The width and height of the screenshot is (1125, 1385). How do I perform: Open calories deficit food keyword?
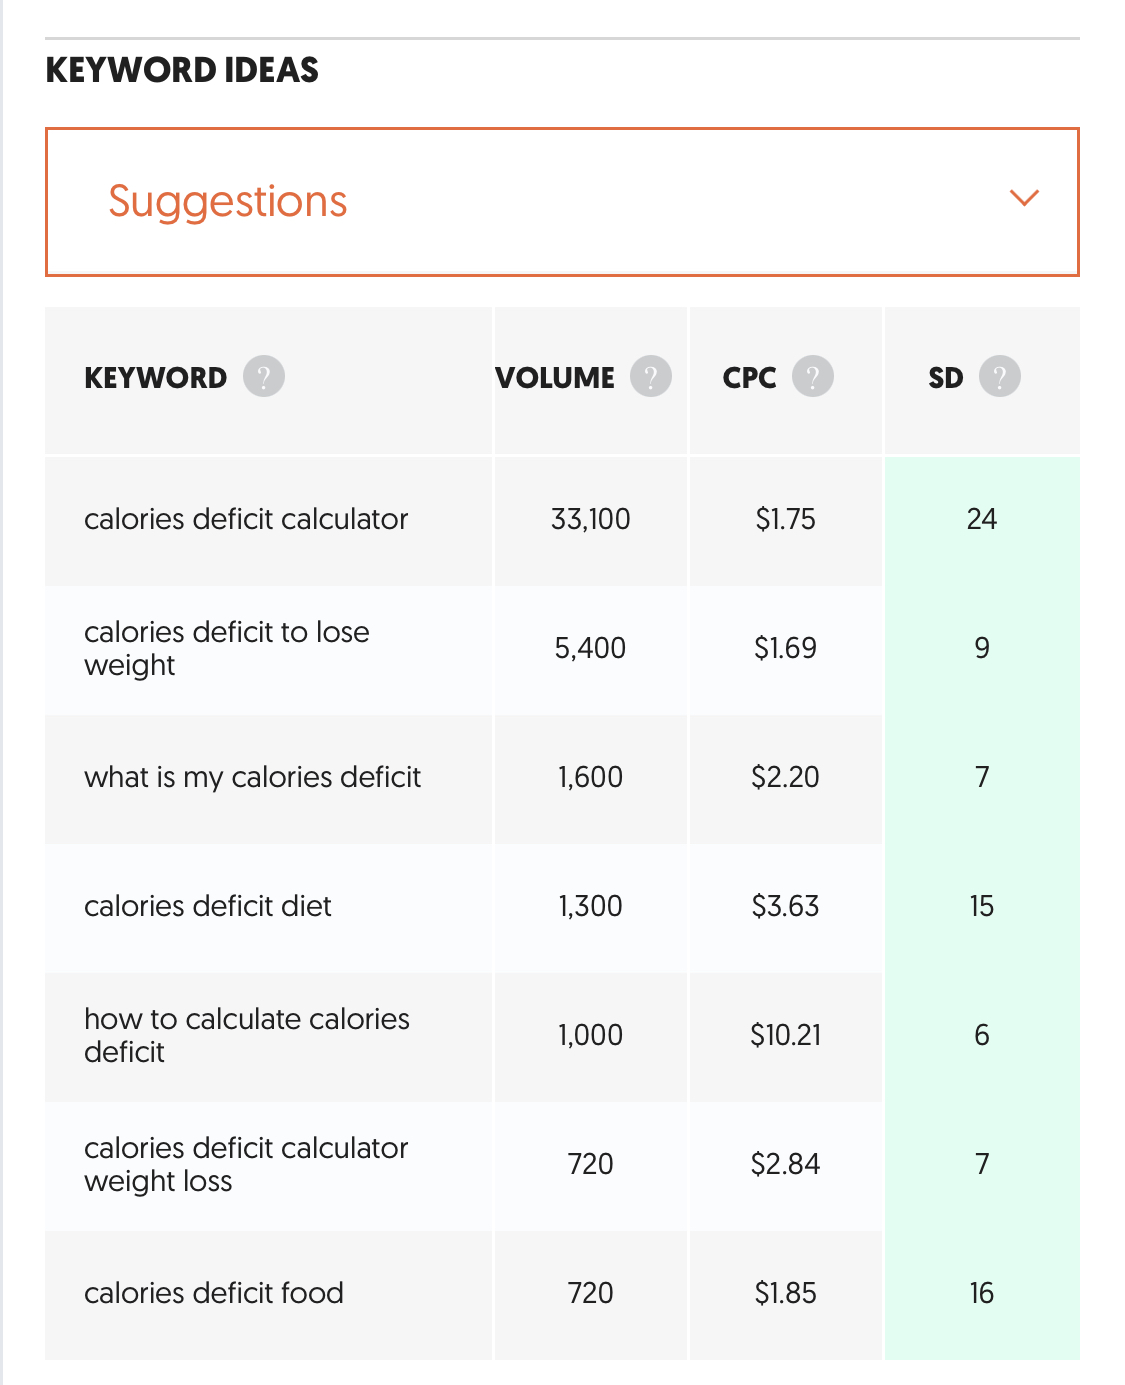pos(214,1293)
